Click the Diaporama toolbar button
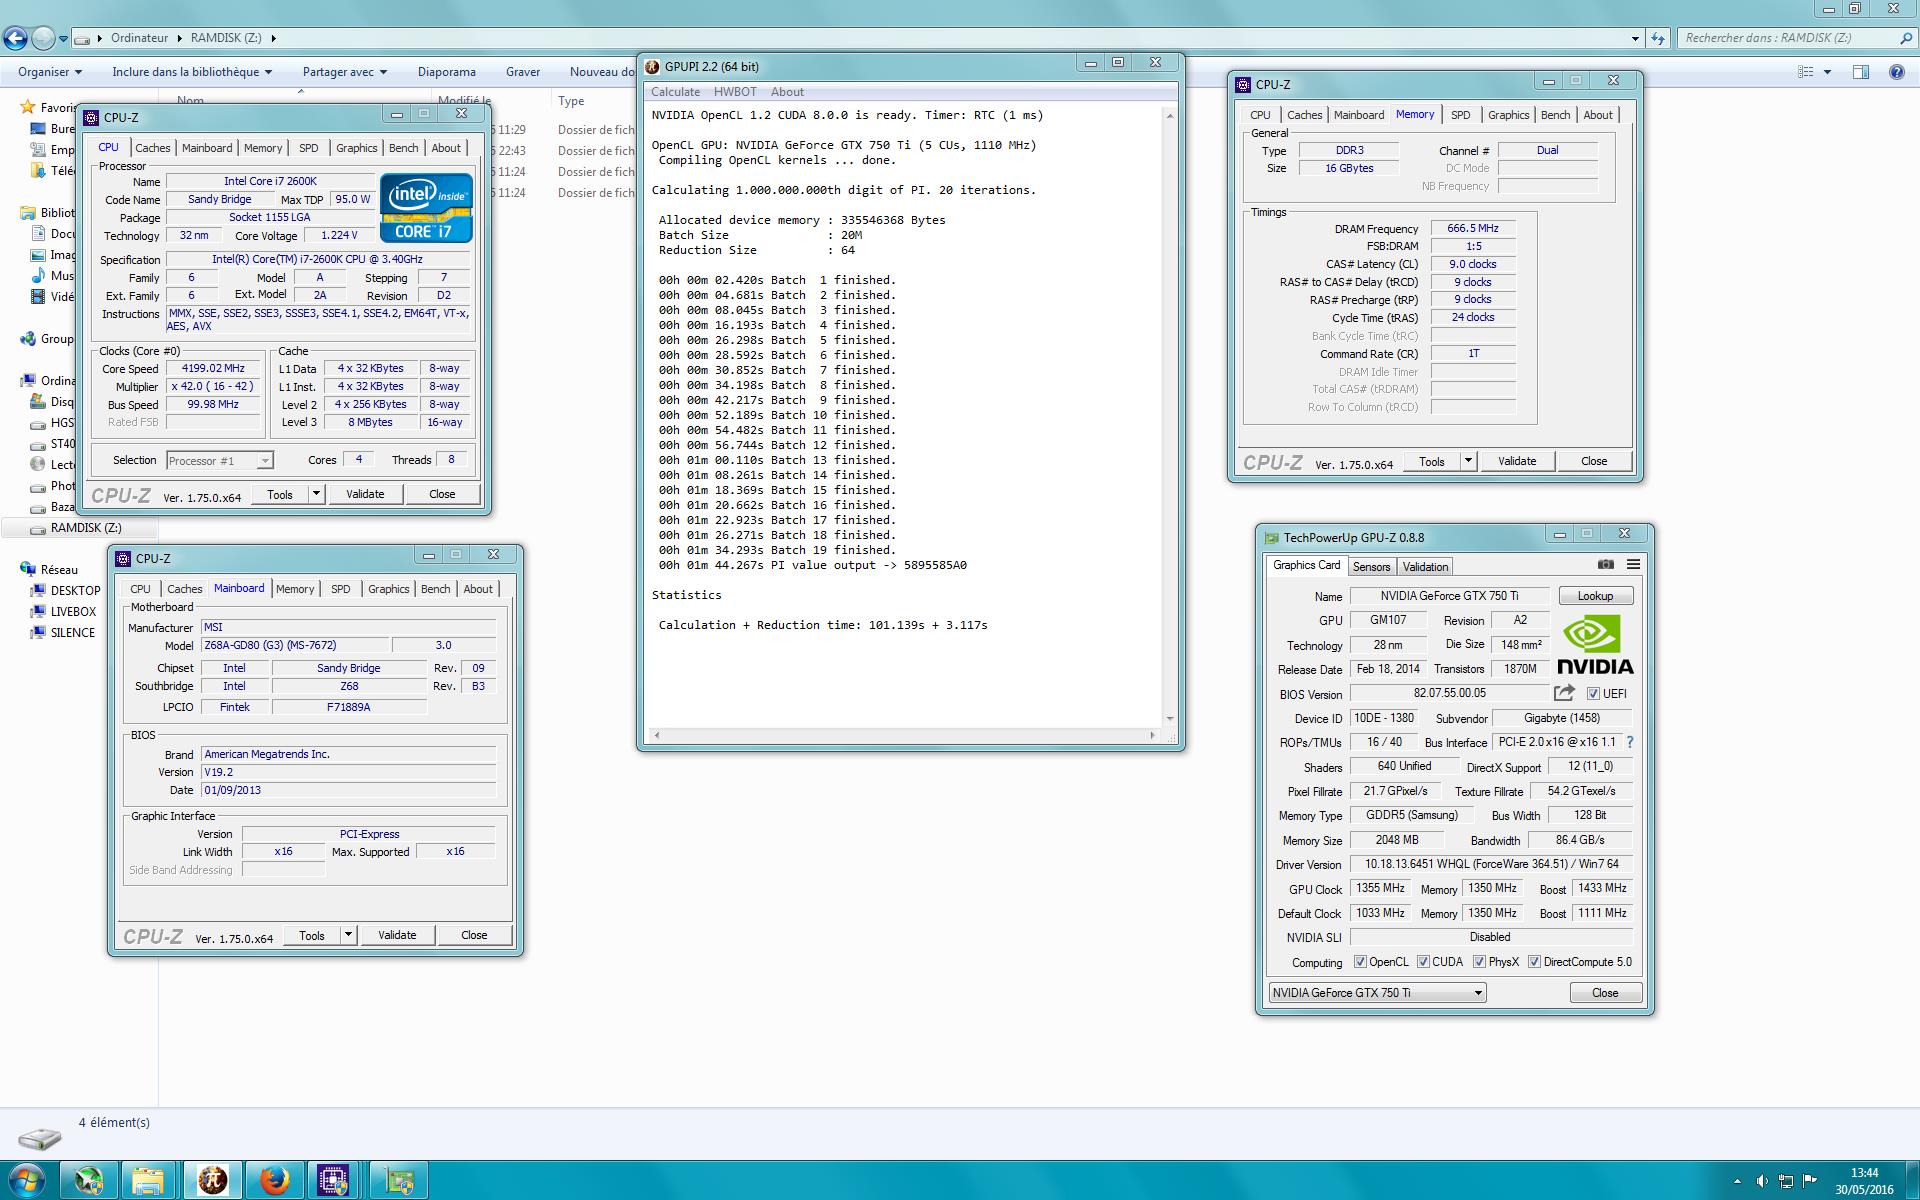1920x1200 pixels. [x=447, y=72]
